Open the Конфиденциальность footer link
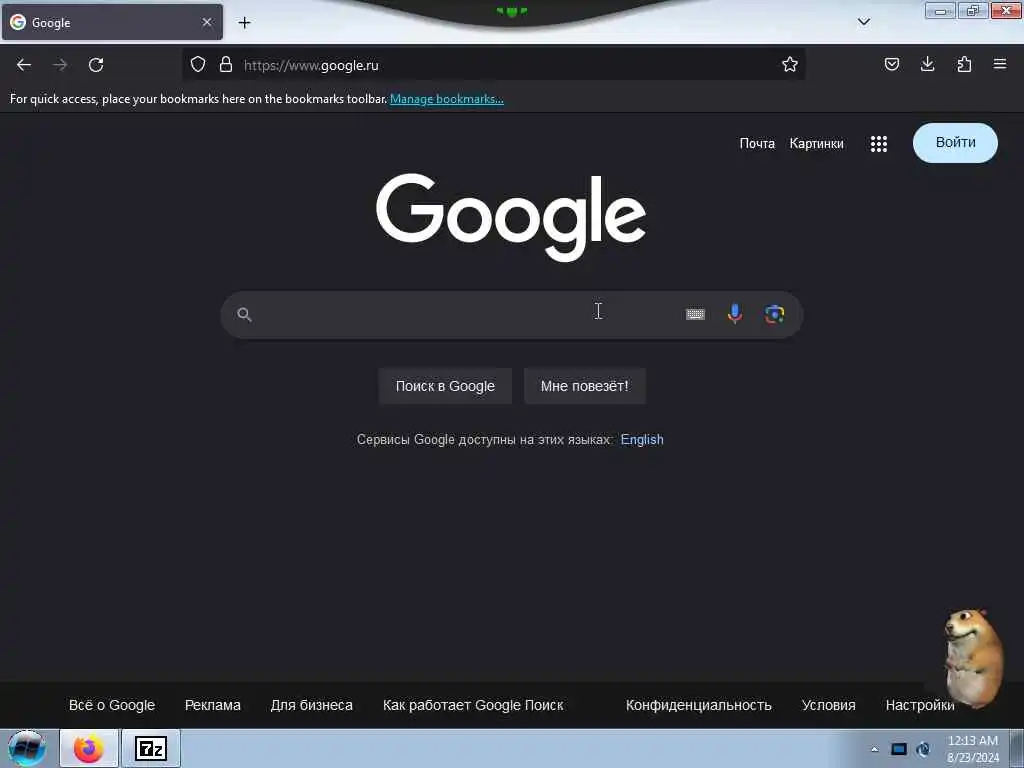The width and height of the screenshot is (1024, 768). point(698,705)
